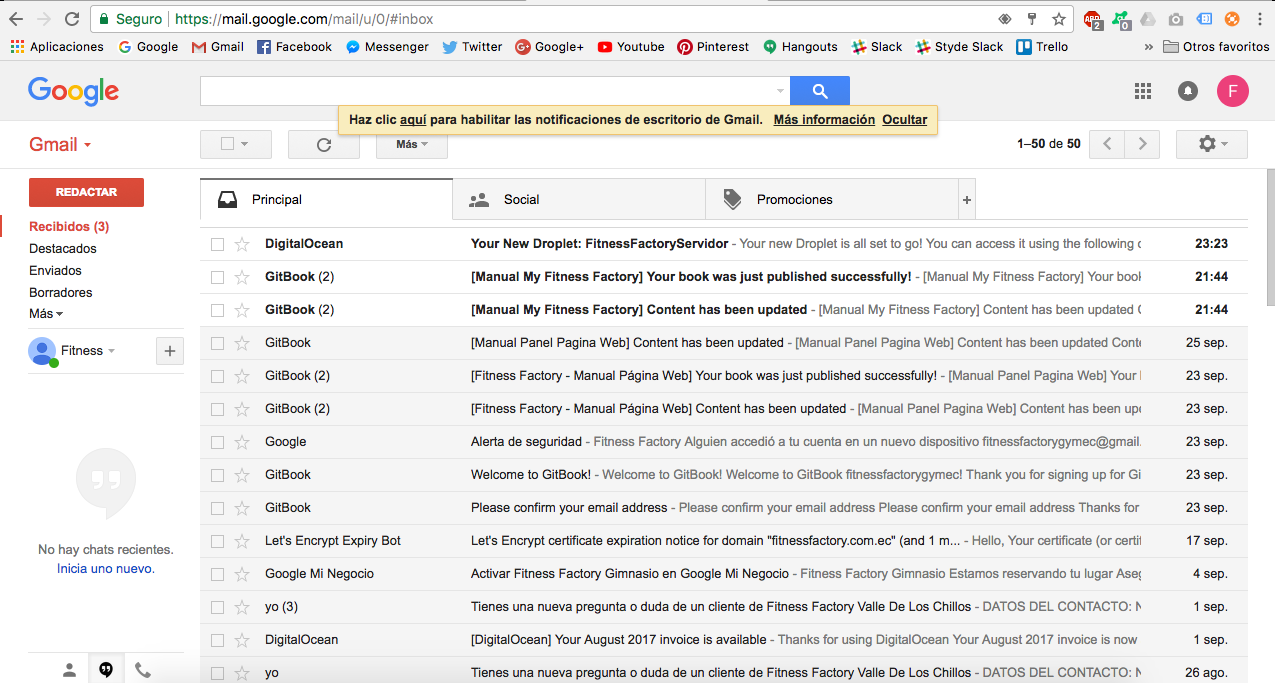The height and width of the screenshot is (683, 1275).
Task: Open the account avatar F
Action: pos(1233,91)
